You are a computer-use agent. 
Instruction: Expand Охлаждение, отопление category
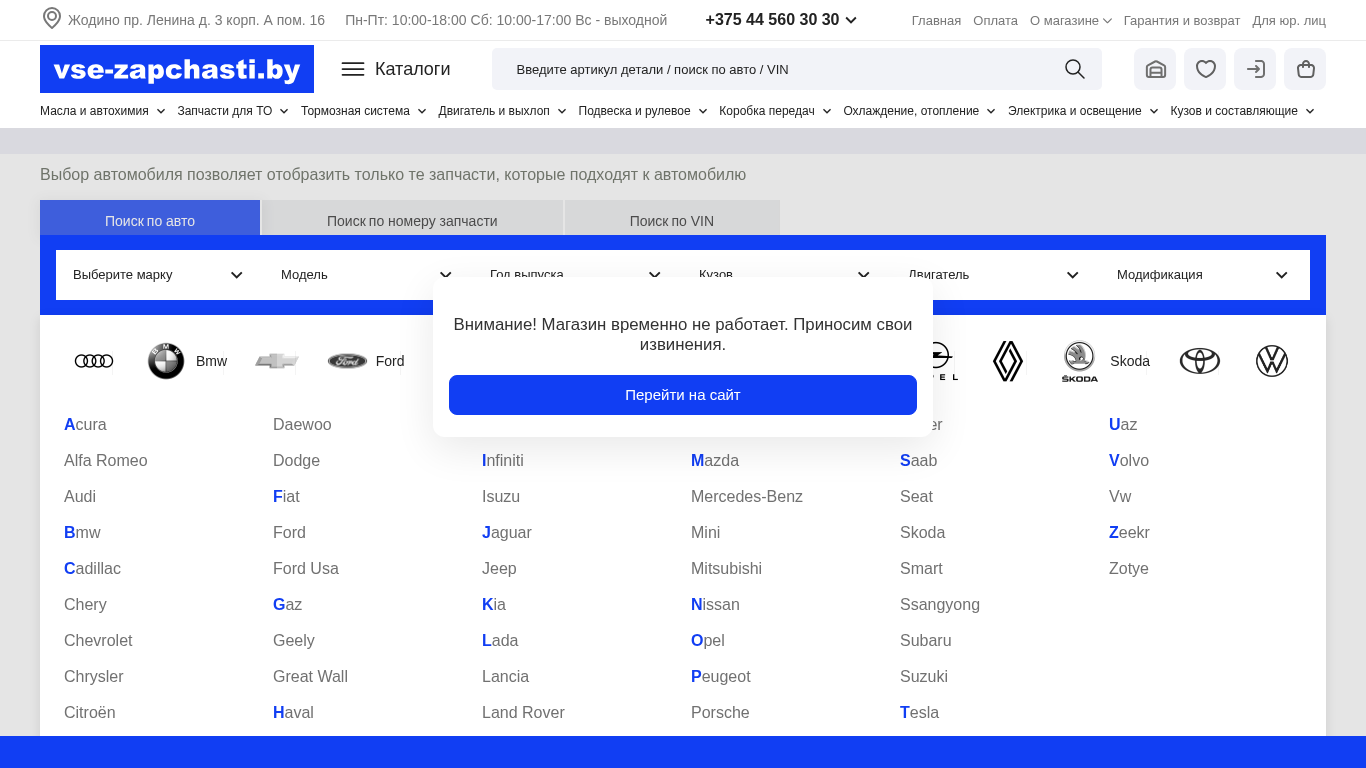(x=919, y=111)
